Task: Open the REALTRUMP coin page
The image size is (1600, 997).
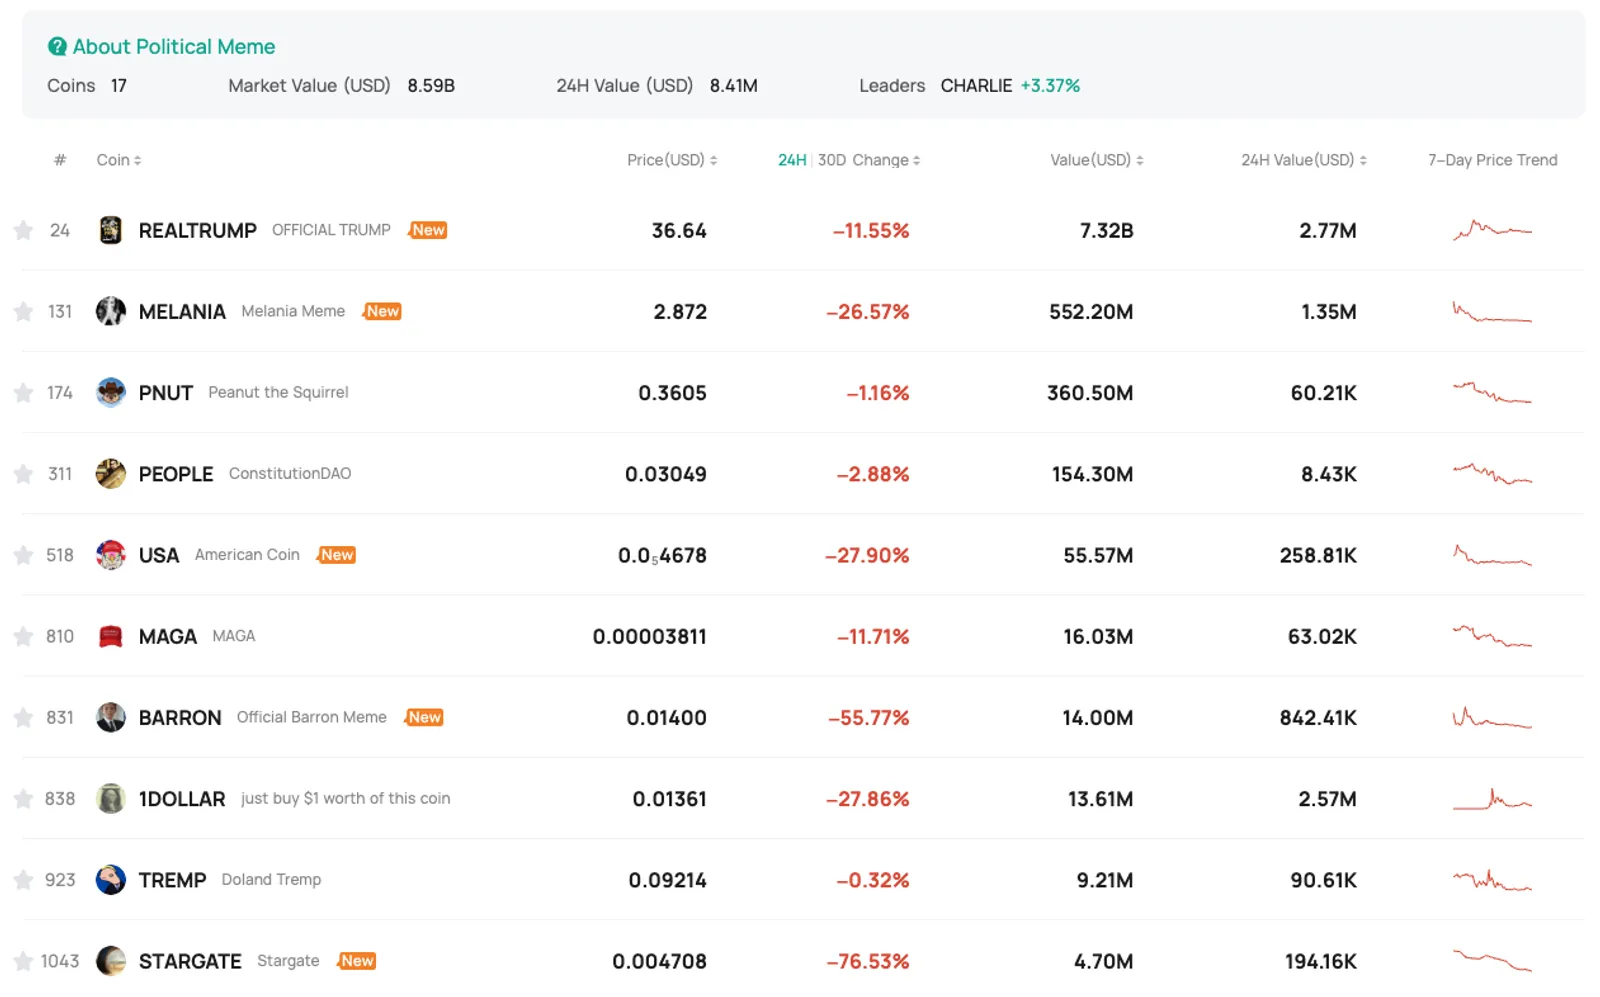Action: point(198,230)
